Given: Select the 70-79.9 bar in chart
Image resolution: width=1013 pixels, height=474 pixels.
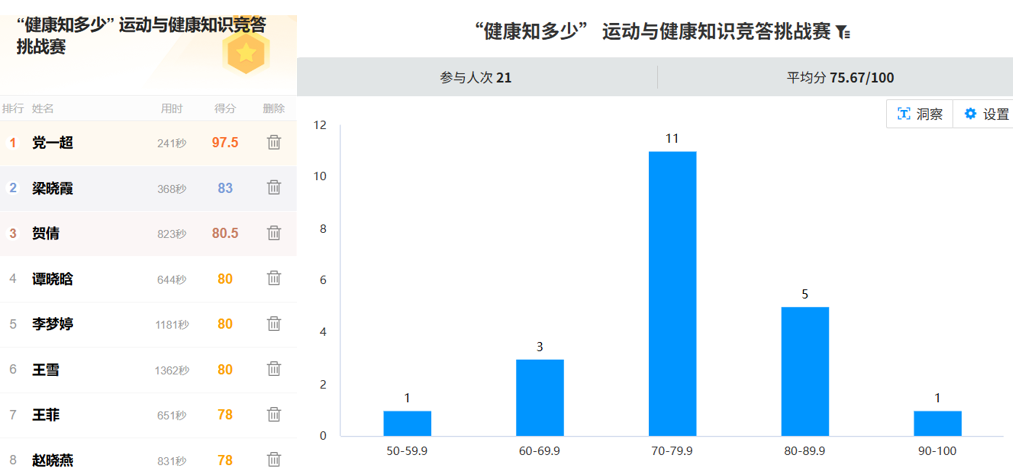Looking at the screenshot, I should tap(672, 293).
